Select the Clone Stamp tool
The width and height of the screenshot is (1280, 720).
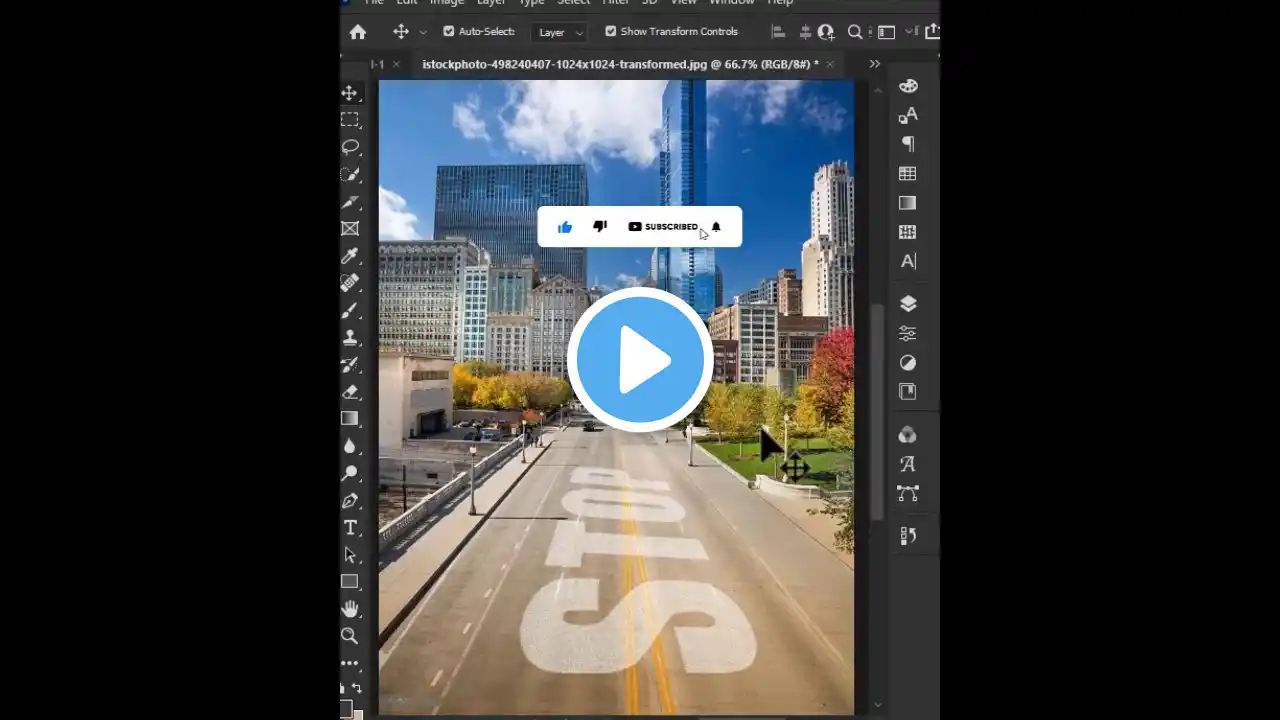click(350, 338)
